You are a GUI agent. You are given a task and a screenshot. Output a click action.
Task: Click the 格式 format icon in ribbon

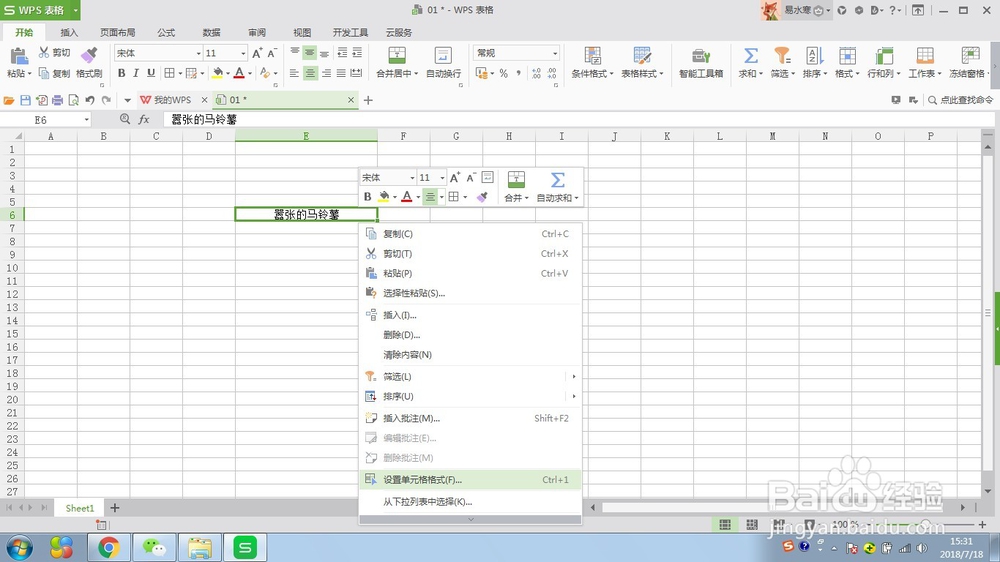click(x=847, y=55)
